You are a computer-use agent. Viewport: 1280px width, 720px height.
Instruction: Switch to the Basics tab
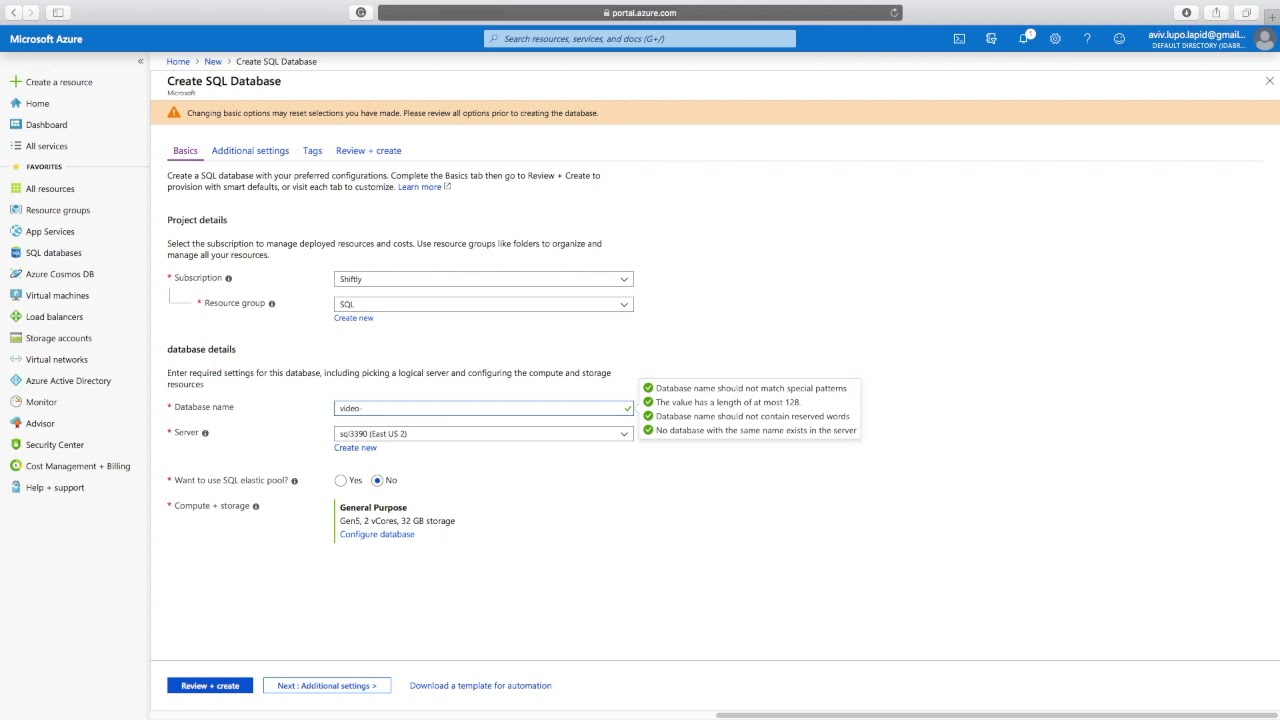(x=185, y=151)
